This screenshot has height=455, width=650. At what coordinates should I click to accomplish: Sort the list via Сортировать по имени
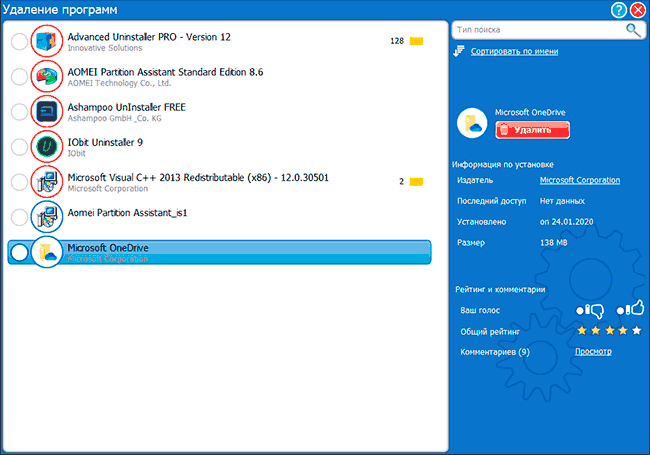click(514, 51)
